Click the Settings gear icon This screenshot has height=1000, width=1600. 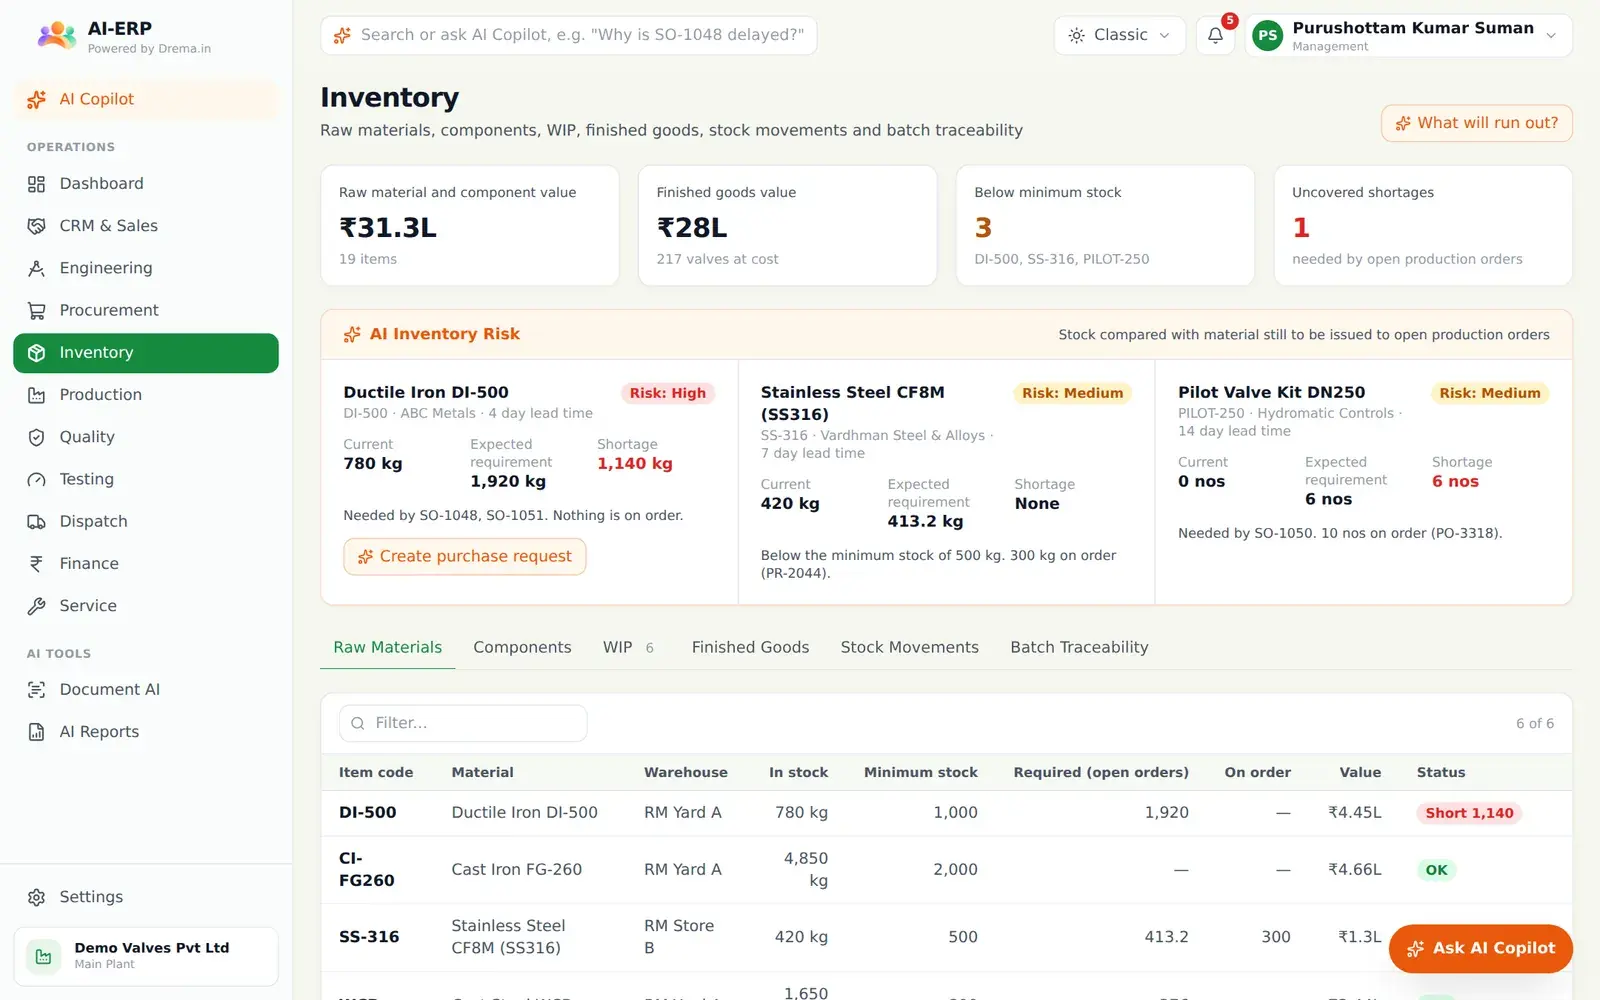(x=37, y=897)
